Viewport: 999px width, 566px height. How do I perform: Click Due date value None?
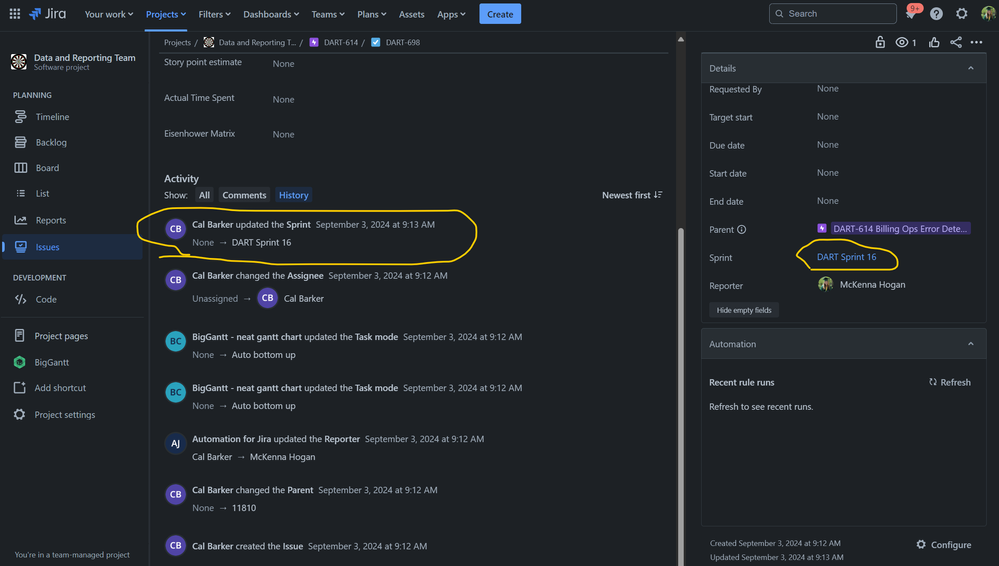tap(828, 145)
